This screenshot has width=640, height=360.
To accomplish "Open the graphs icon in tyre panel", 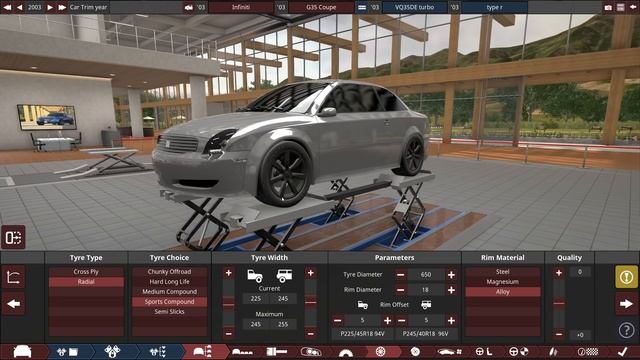I will click(x=13, y=278).
